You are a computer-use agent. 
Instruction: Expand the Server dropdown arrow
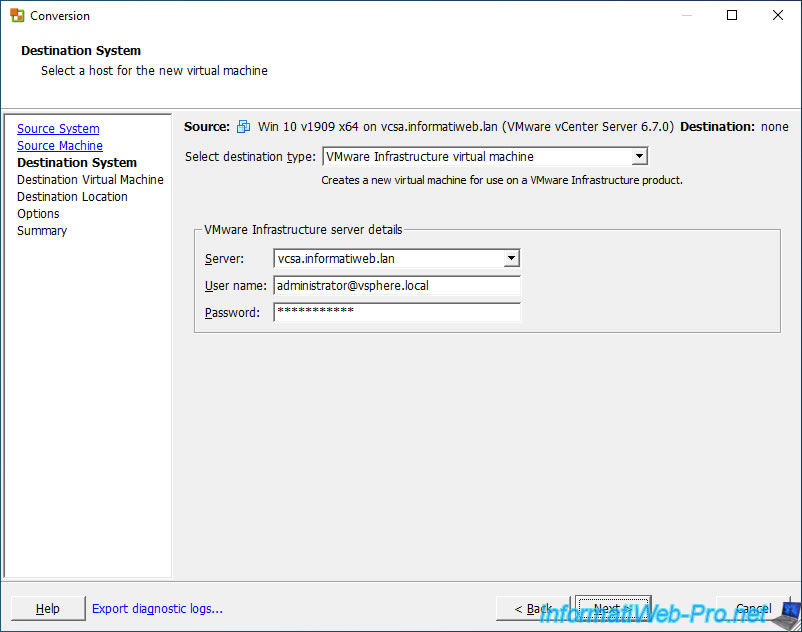tap(511, 258)
